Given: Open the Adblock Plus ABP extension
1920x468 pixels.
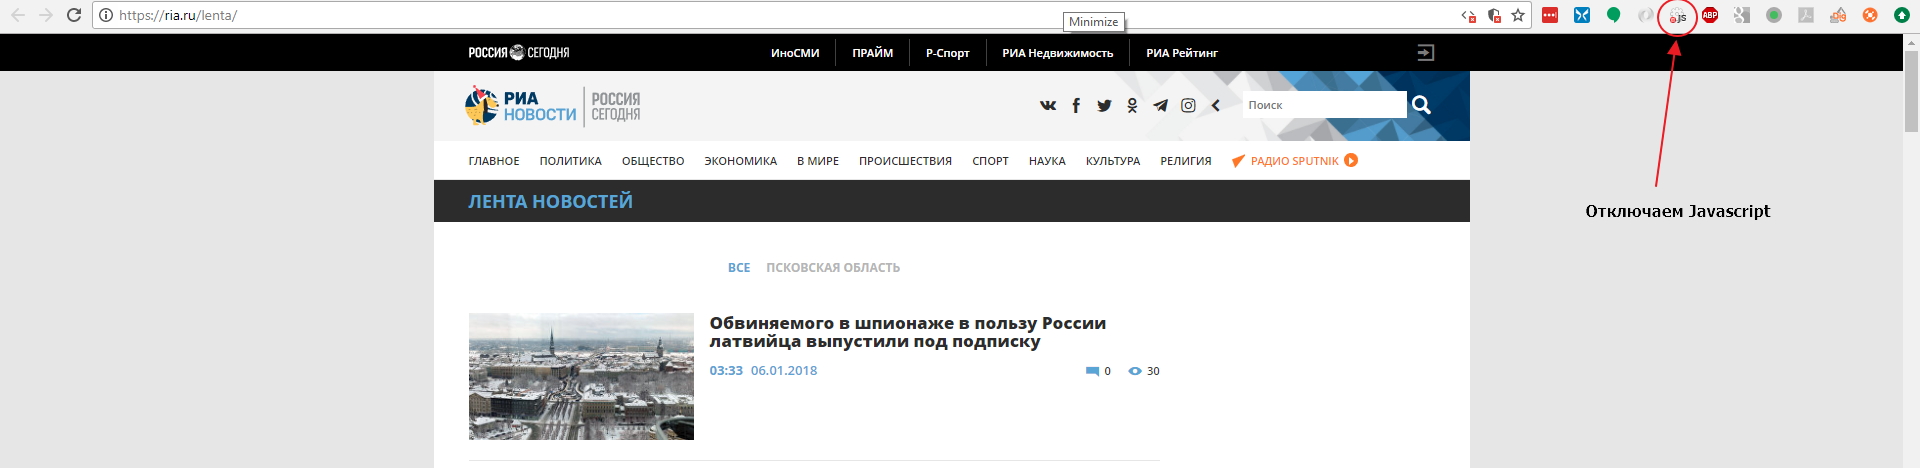Looking at the screenshot, I should pyautogui.click(x=1710, y=15).
